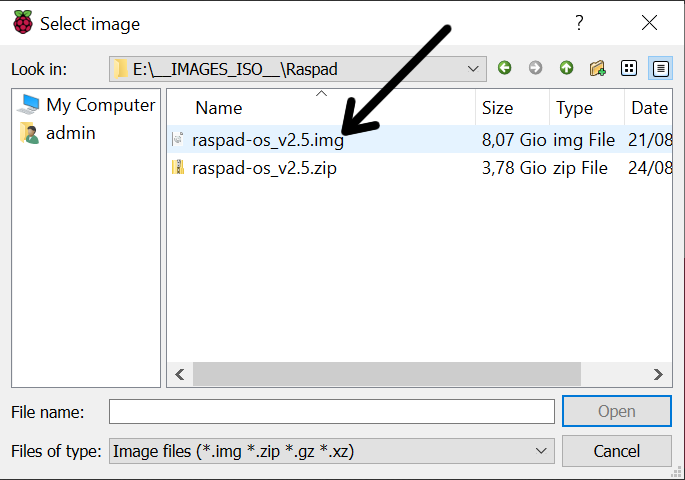Click into the File name input field
This screenshot has height=480, width=685.
[332, 411]
